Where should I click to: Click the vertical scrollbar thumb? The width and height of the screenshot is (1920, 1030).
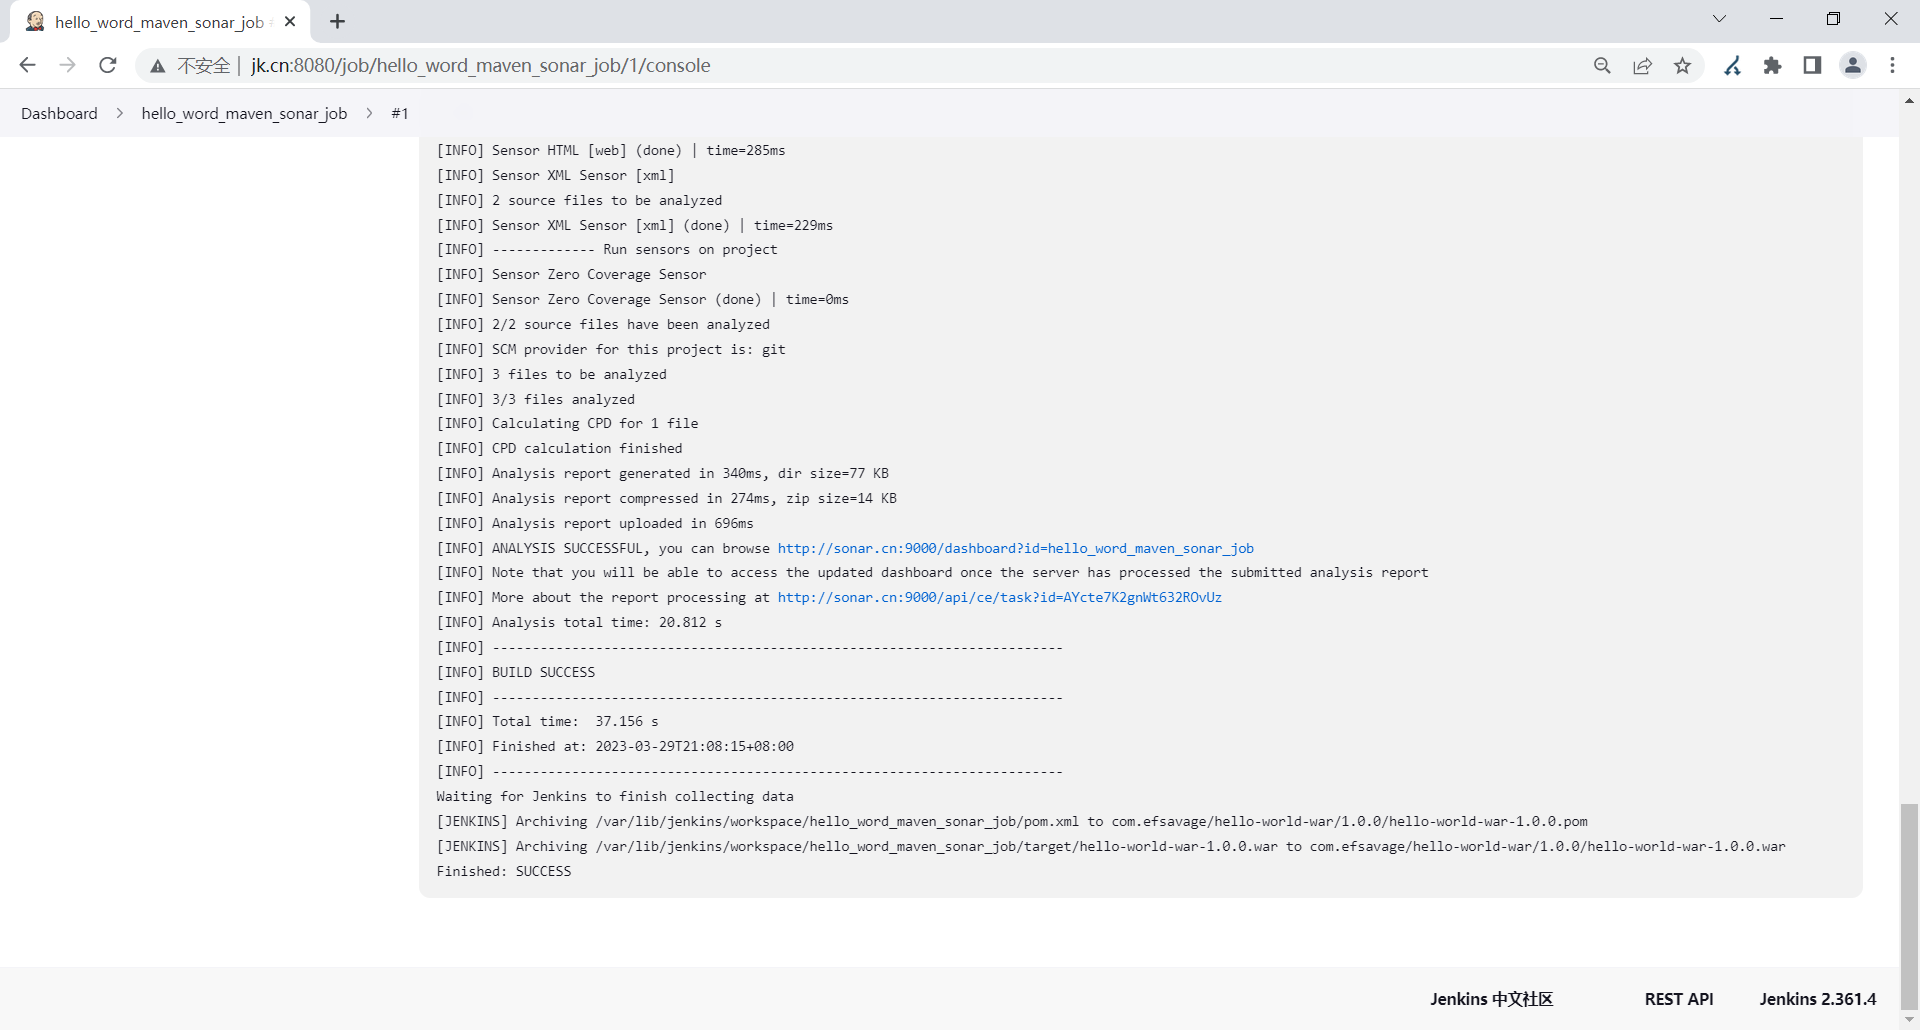click(x=1909, y=905)
